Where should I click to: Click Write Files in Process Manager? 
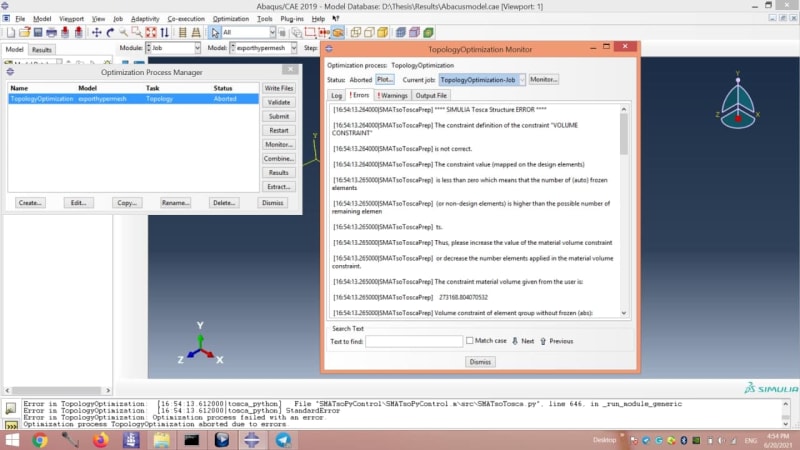[279, 88]
